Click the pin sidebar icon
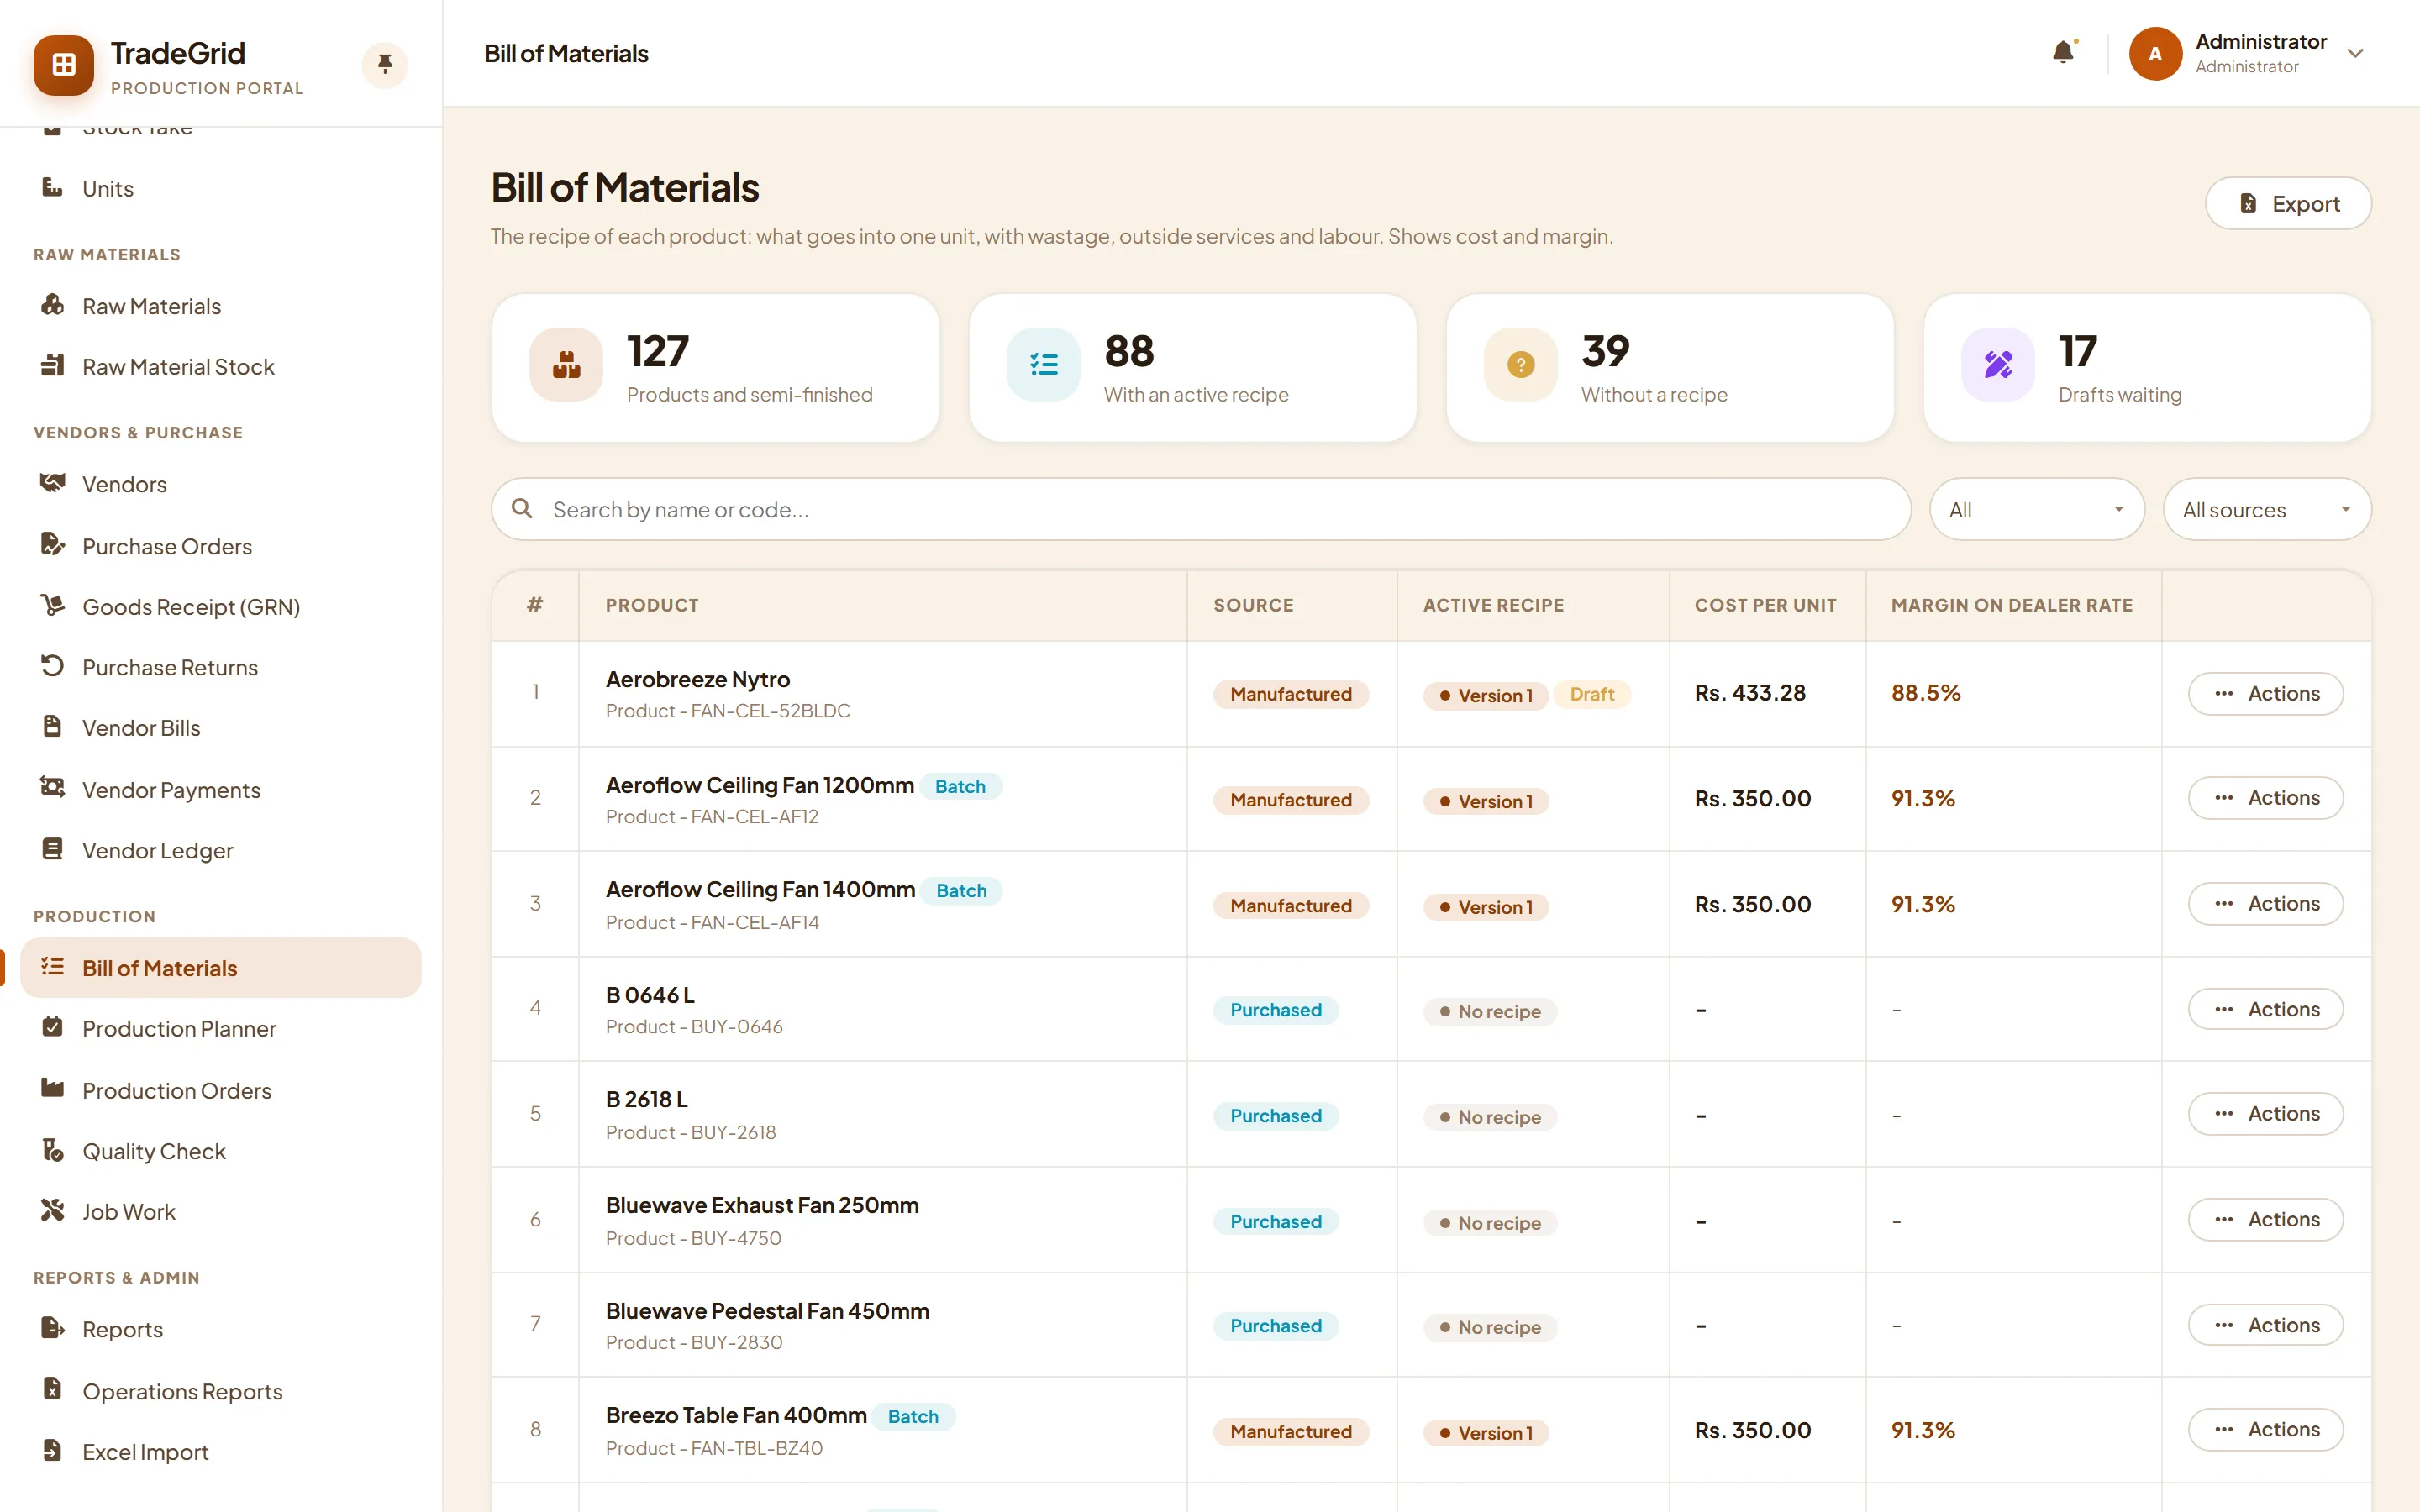Image resolution: width=2420 pixels, height=1512 pixels. [384, 65]
